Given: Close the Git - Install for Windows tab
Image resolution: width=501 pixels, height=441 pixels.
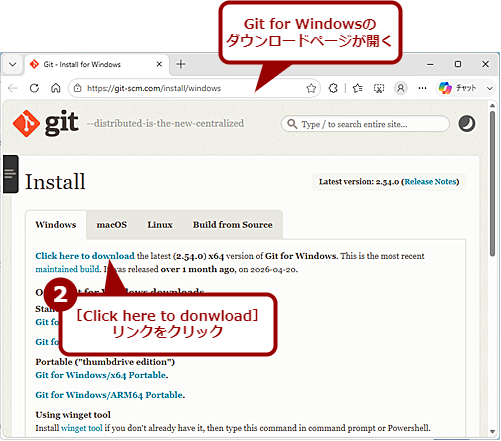Looking at the screenshot, I should tap(159, 64).
